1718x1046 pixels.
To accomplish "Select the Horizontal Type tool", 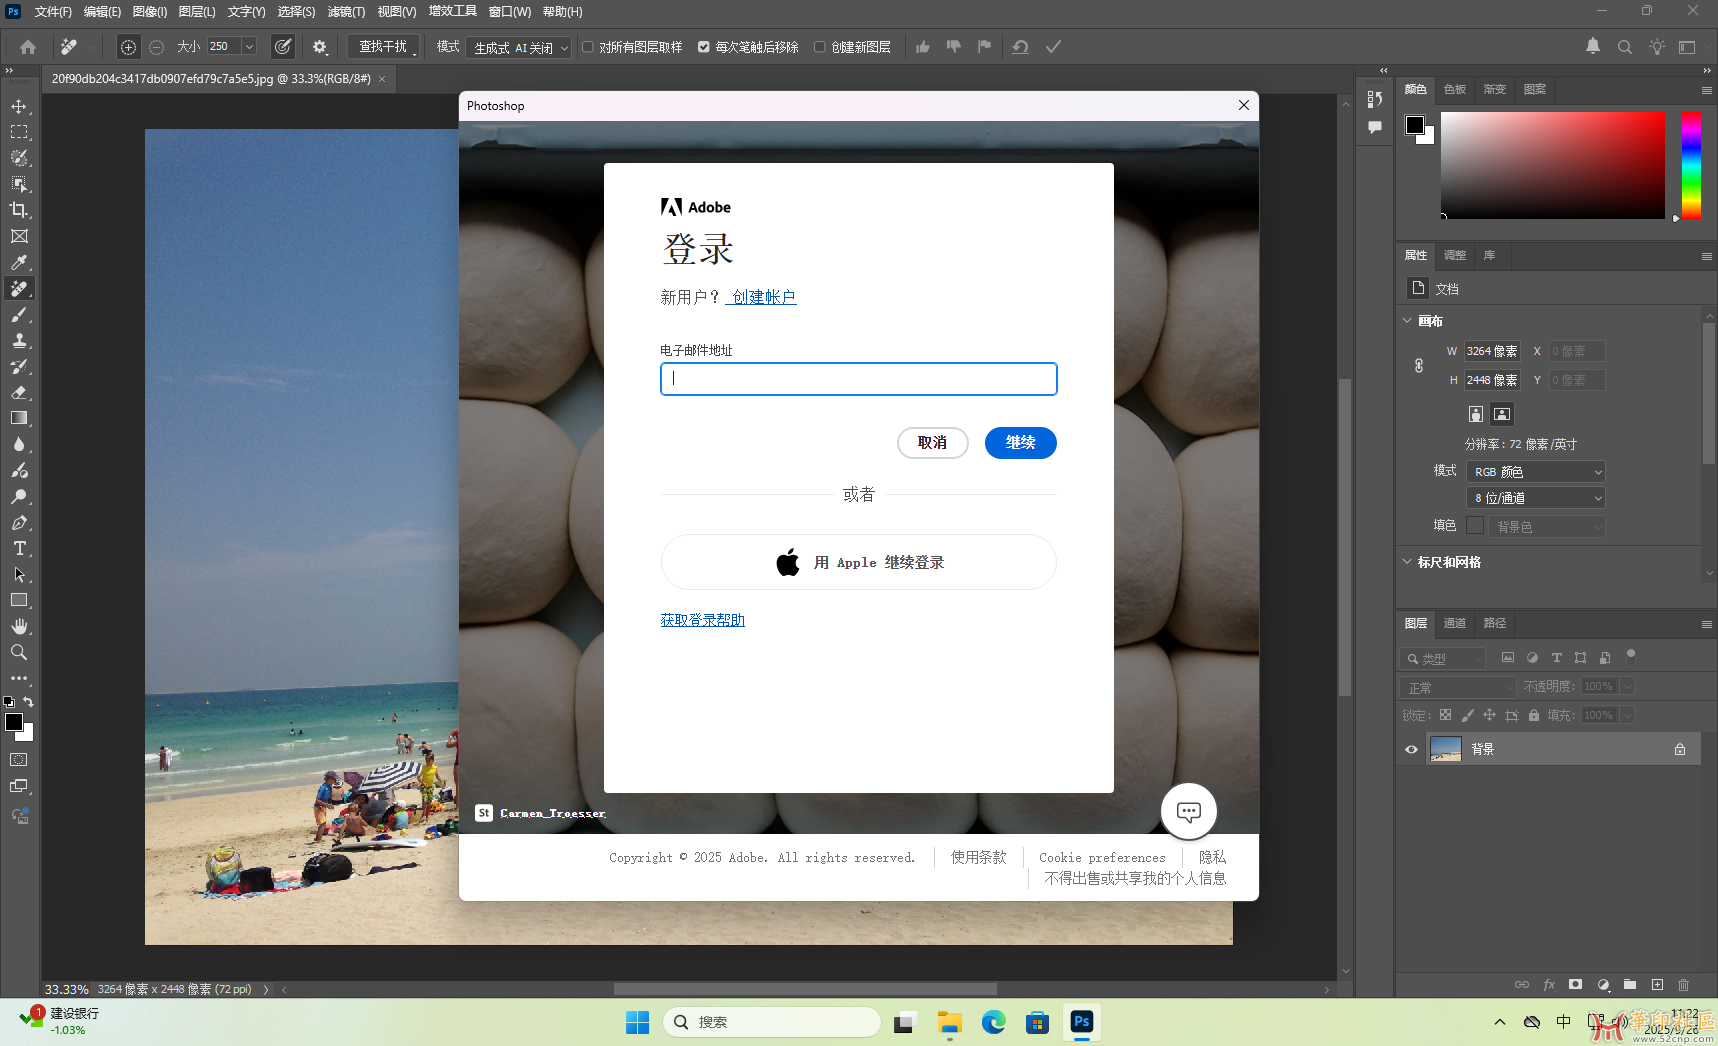I will 19,548.
